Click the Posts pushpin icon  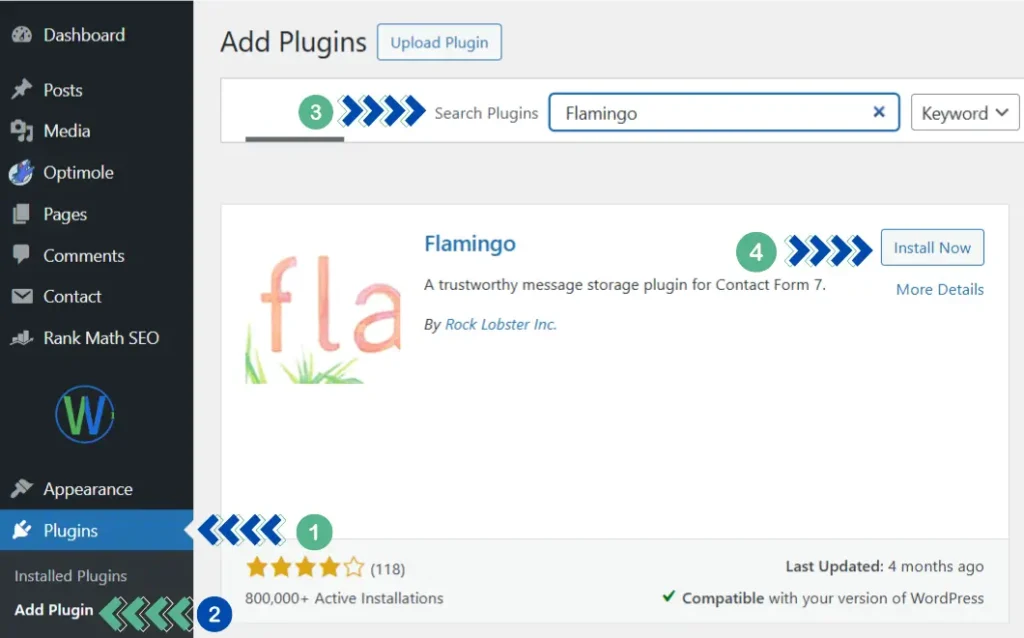coord(21,90)
